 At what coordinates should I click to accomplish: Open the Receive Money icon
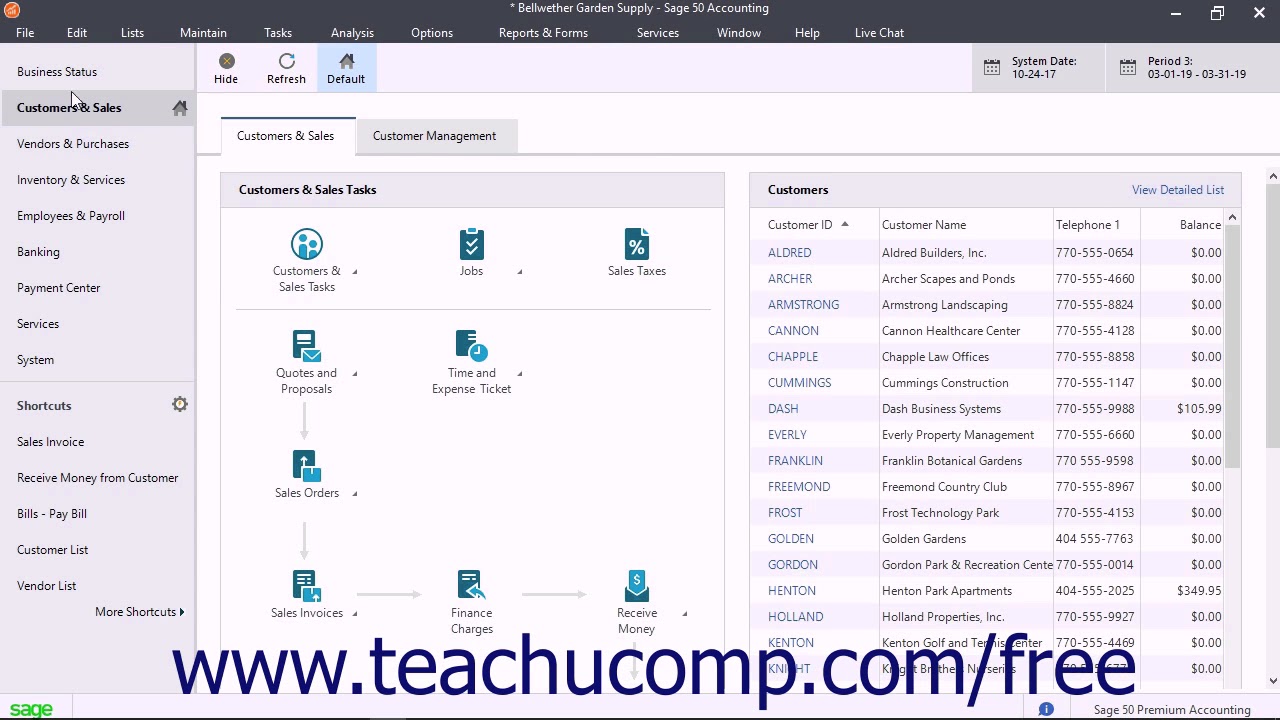click(x=637, y=587)
